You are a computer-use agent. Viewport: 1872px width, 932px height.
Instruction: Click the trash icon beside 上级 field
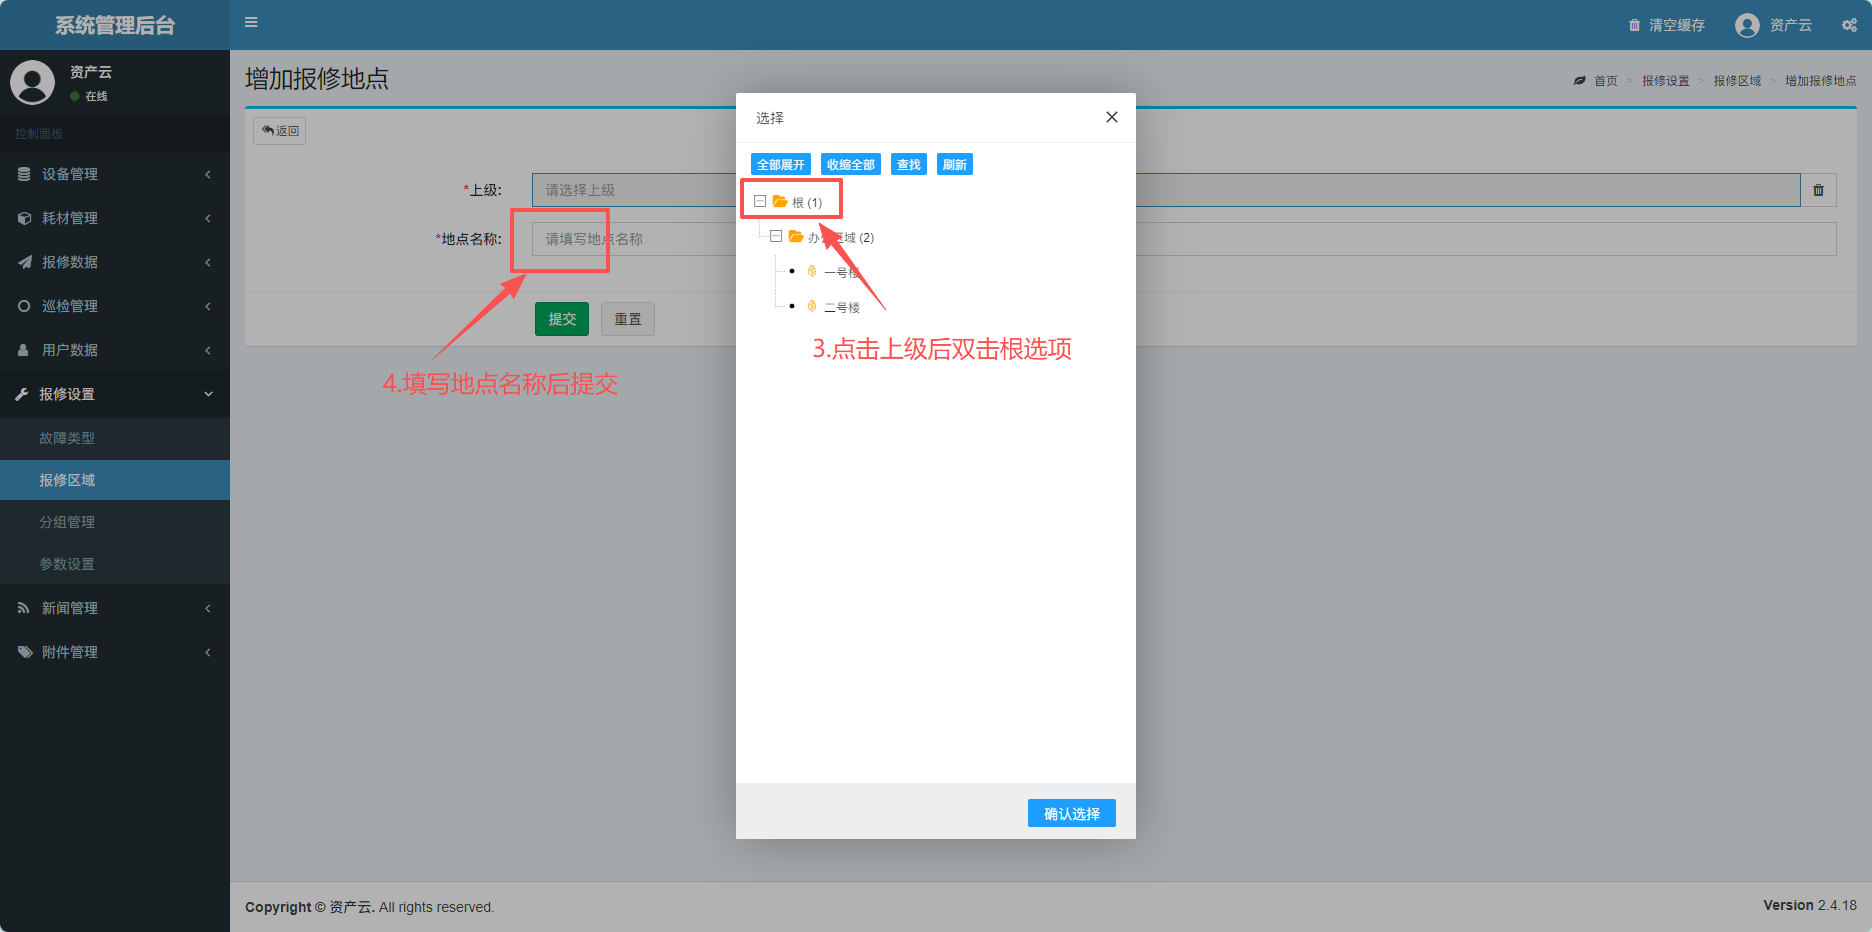click(x=1818, y=190)
